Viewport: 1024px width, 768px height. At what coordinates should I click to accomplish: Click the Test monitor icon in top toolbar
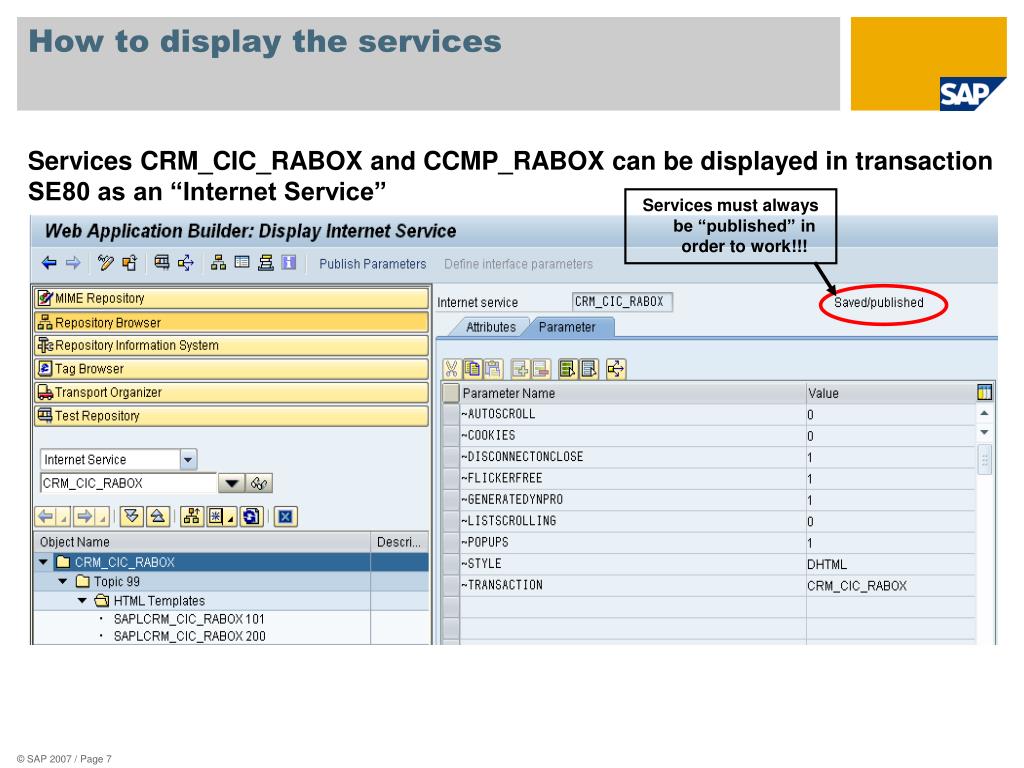(162, 263)
